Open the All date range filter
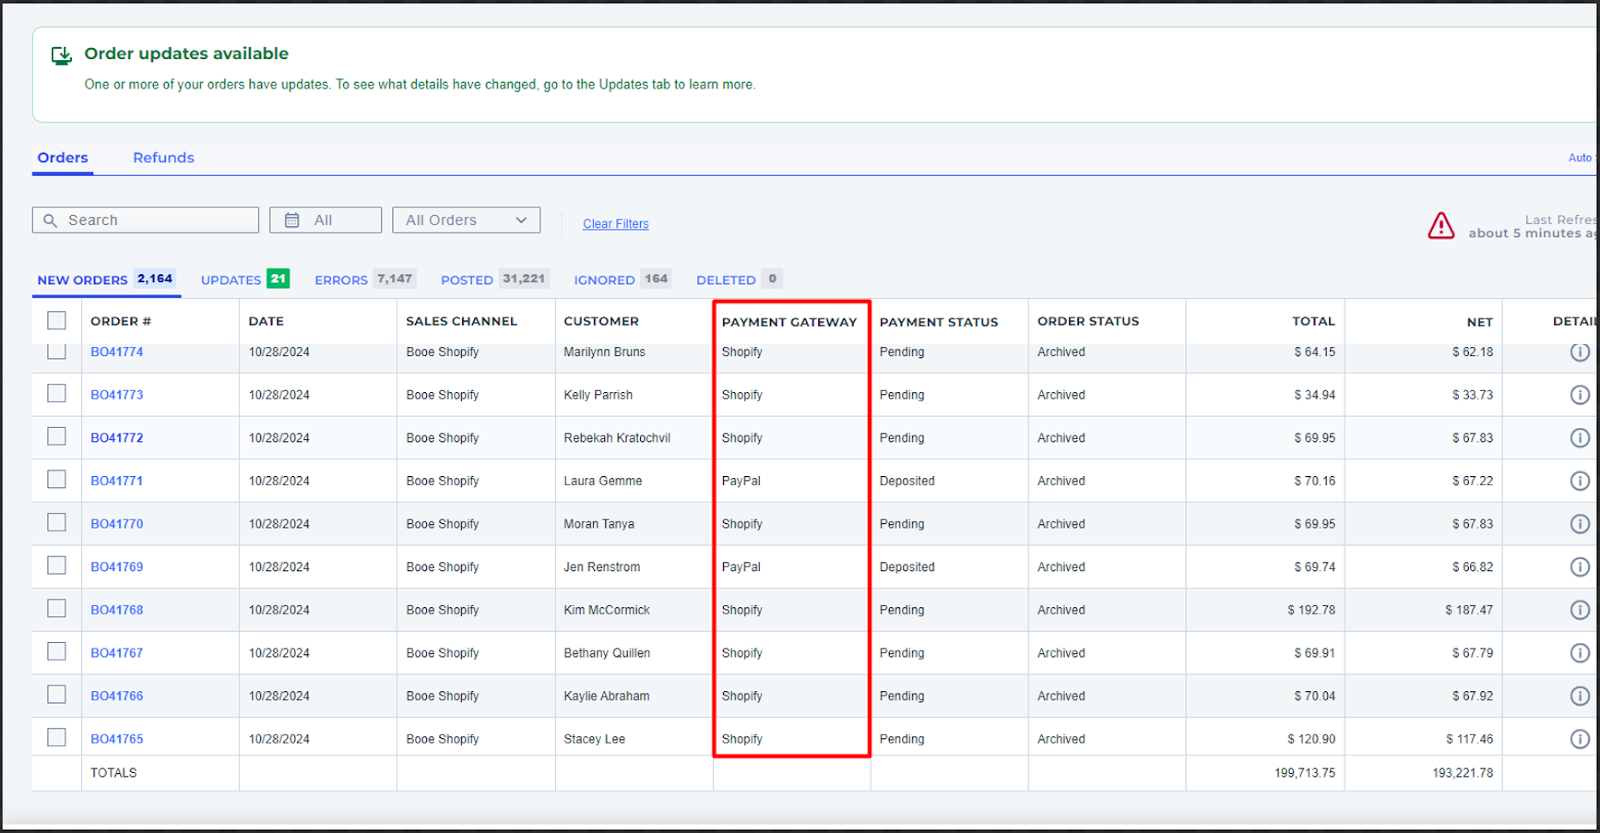Screen dimensions: 1600x833 click(325, 220)
